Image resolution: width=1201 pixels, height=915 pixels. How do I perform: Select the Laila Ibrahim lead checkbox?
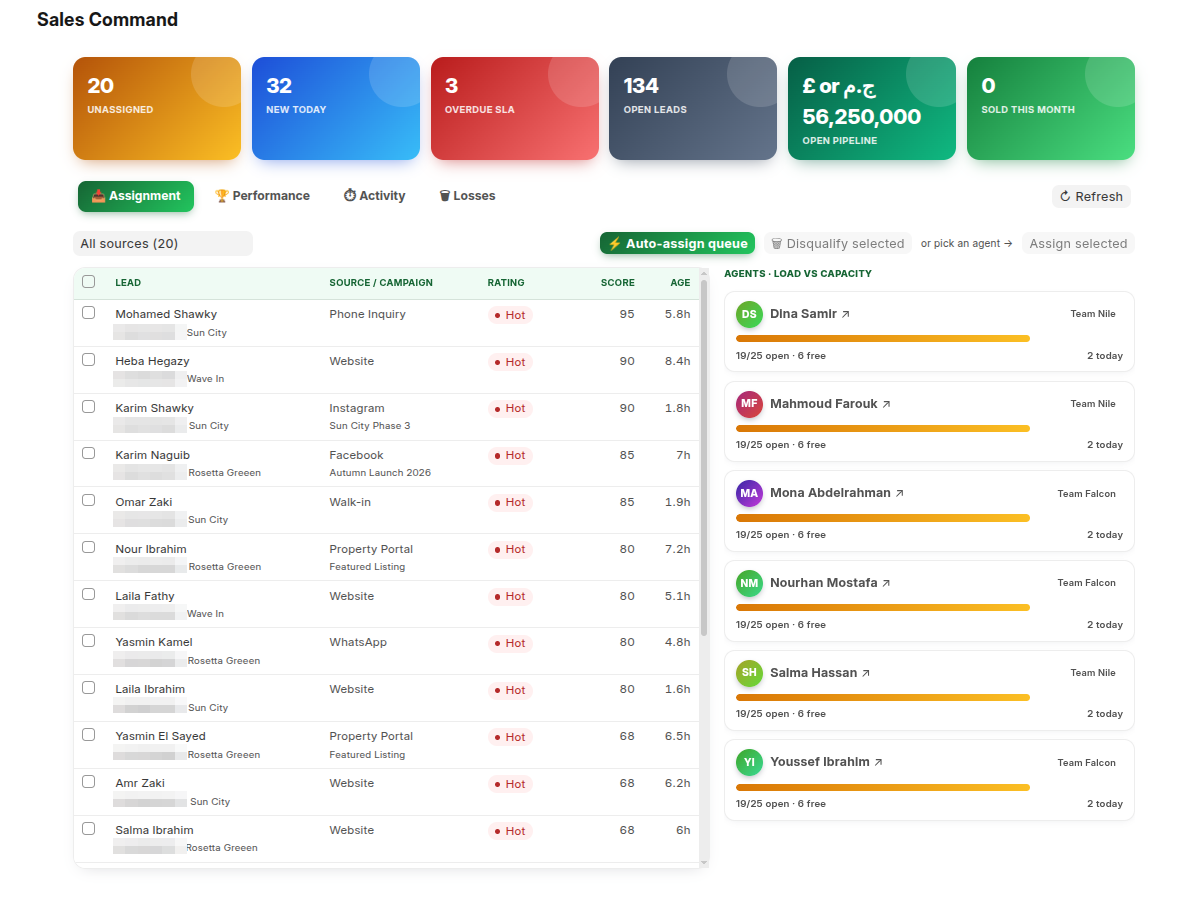89,688
